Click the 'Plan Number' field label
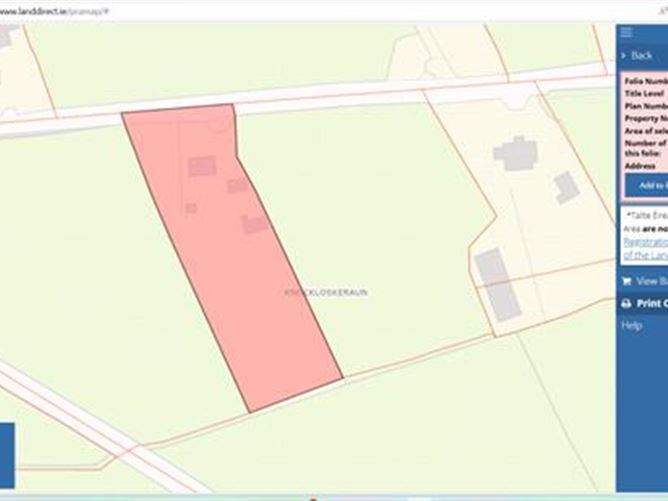This screenshot has width=668, height=501. tap(646, 106)
